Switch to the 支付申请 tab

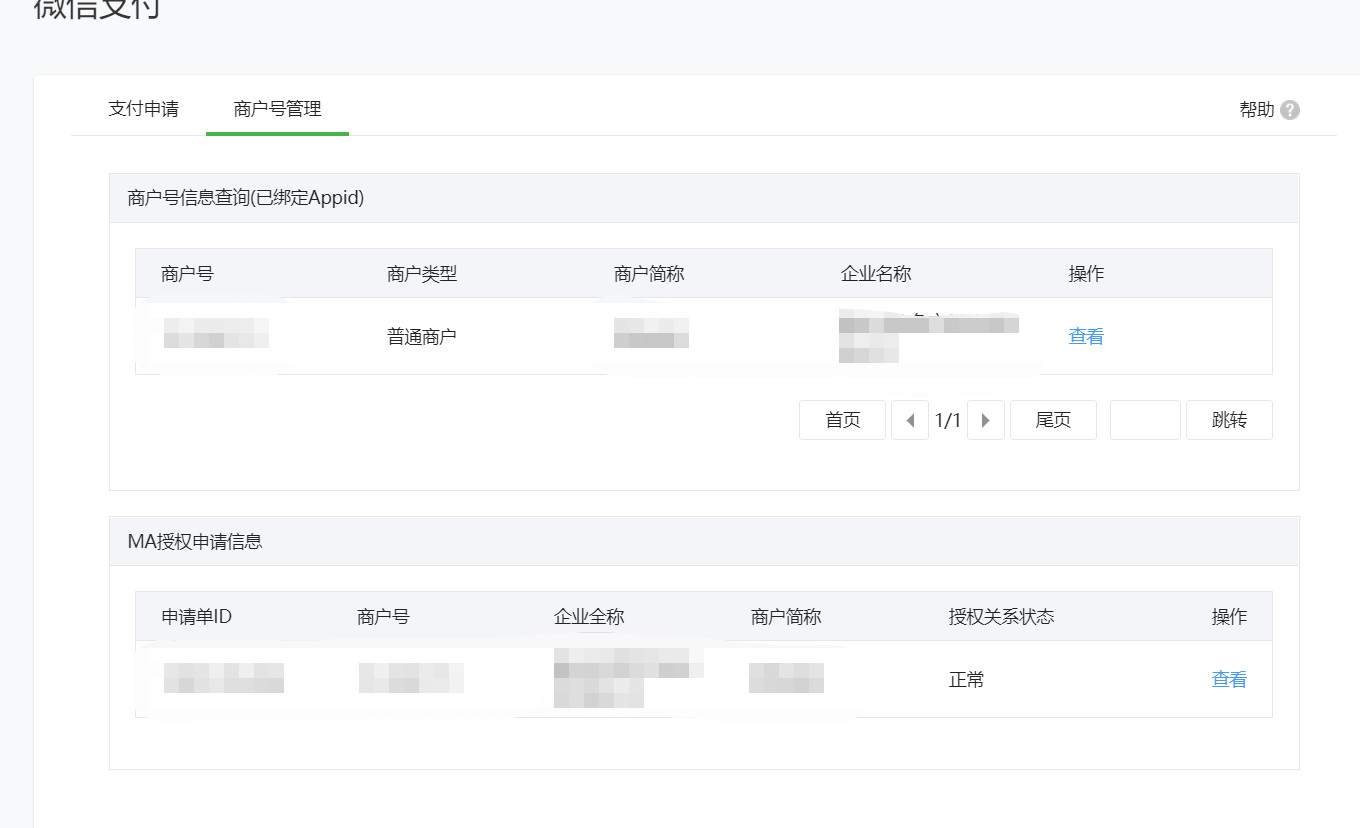click(x=143, y=109)
